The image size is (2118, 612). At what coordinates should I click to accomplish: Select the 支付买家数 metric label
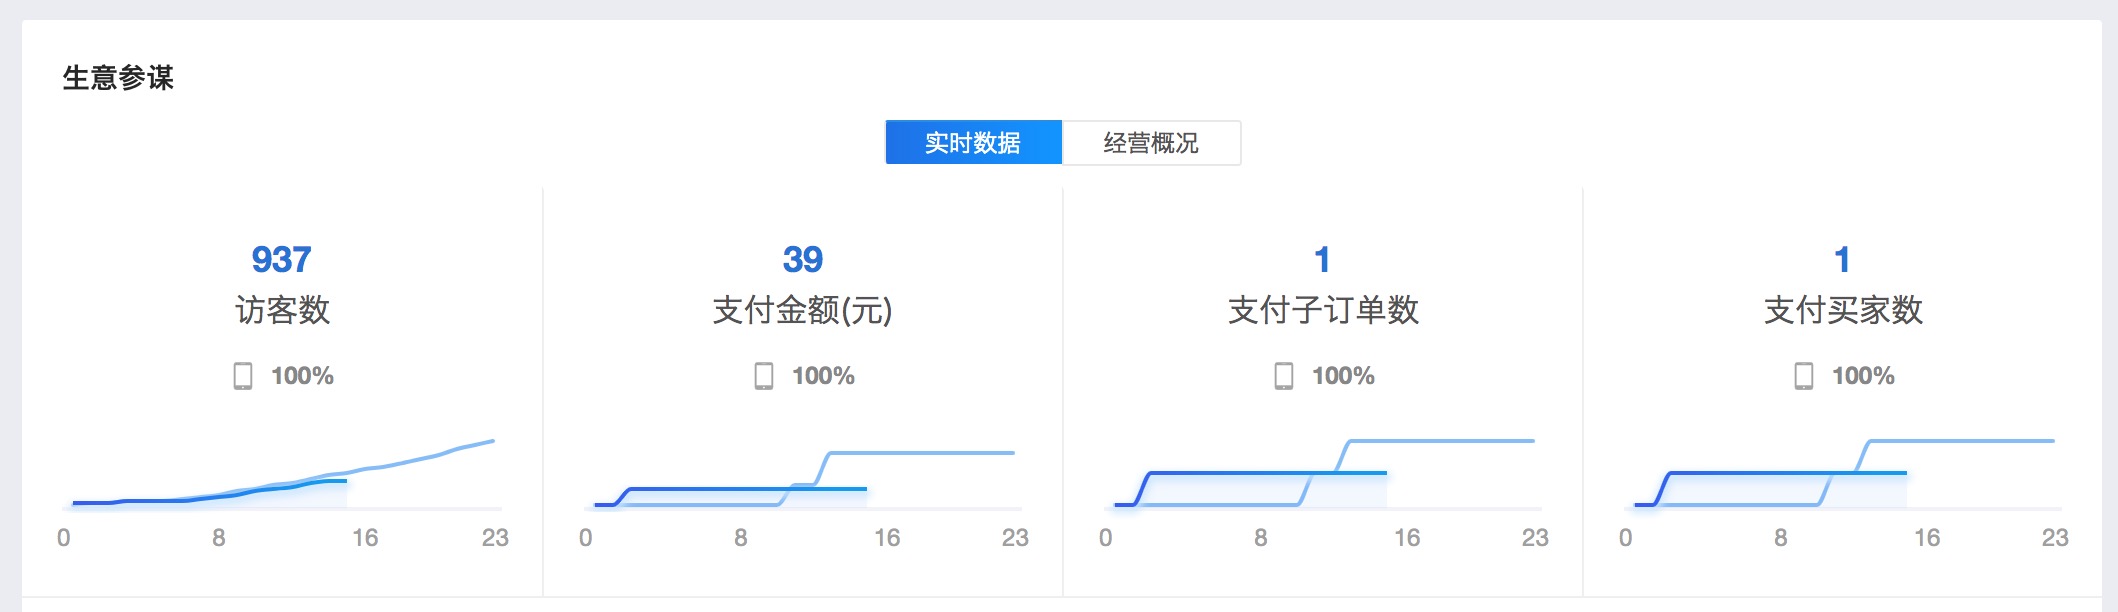pyautogui.click(x=1843, y=310)
